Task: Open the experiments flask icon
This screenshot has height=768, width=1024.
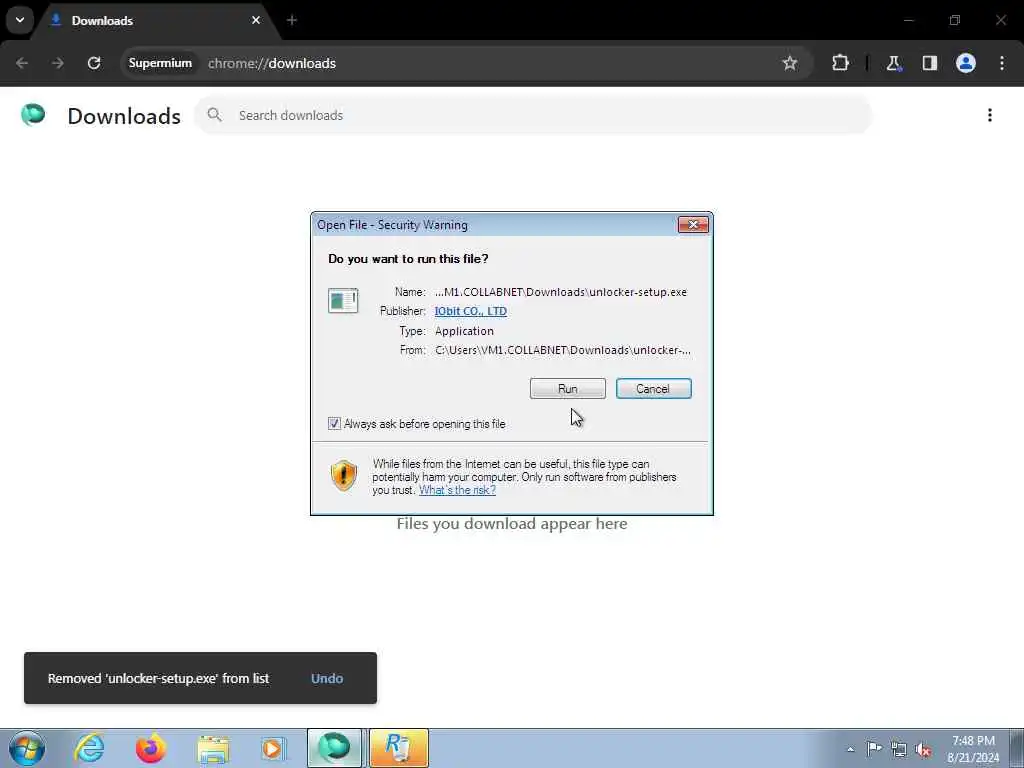Action: (893, 63)
